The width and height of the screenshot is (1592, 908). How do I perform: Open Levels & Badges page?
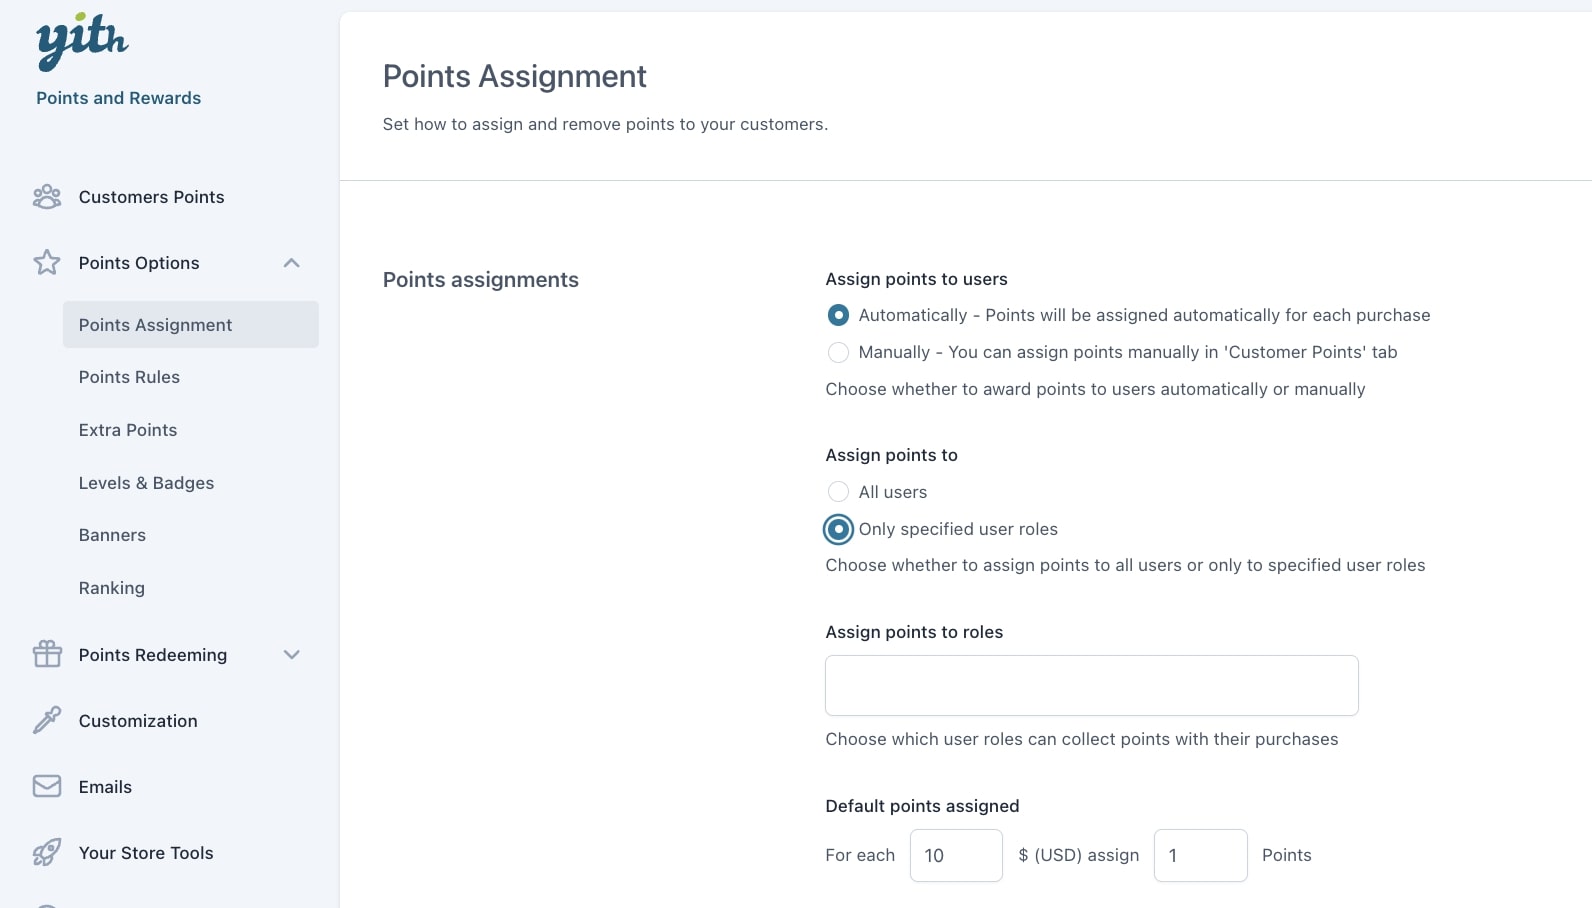click(146, 483)
